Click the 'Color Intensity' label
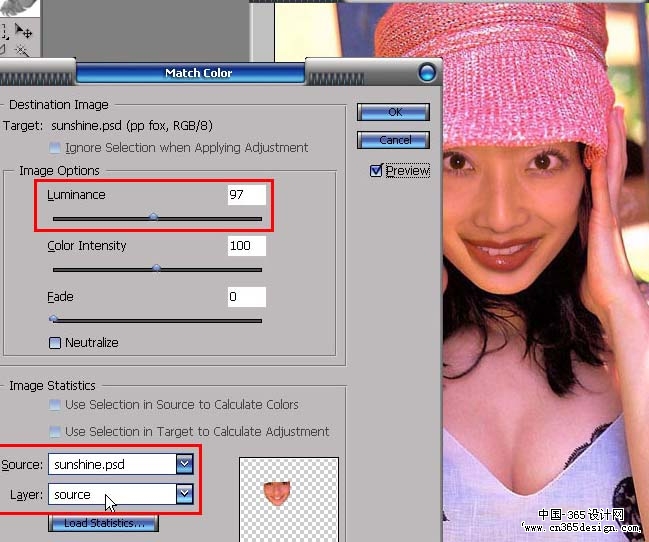Viewport: 649px width, 542px height. pyautogui.click(x=87, y=246)
